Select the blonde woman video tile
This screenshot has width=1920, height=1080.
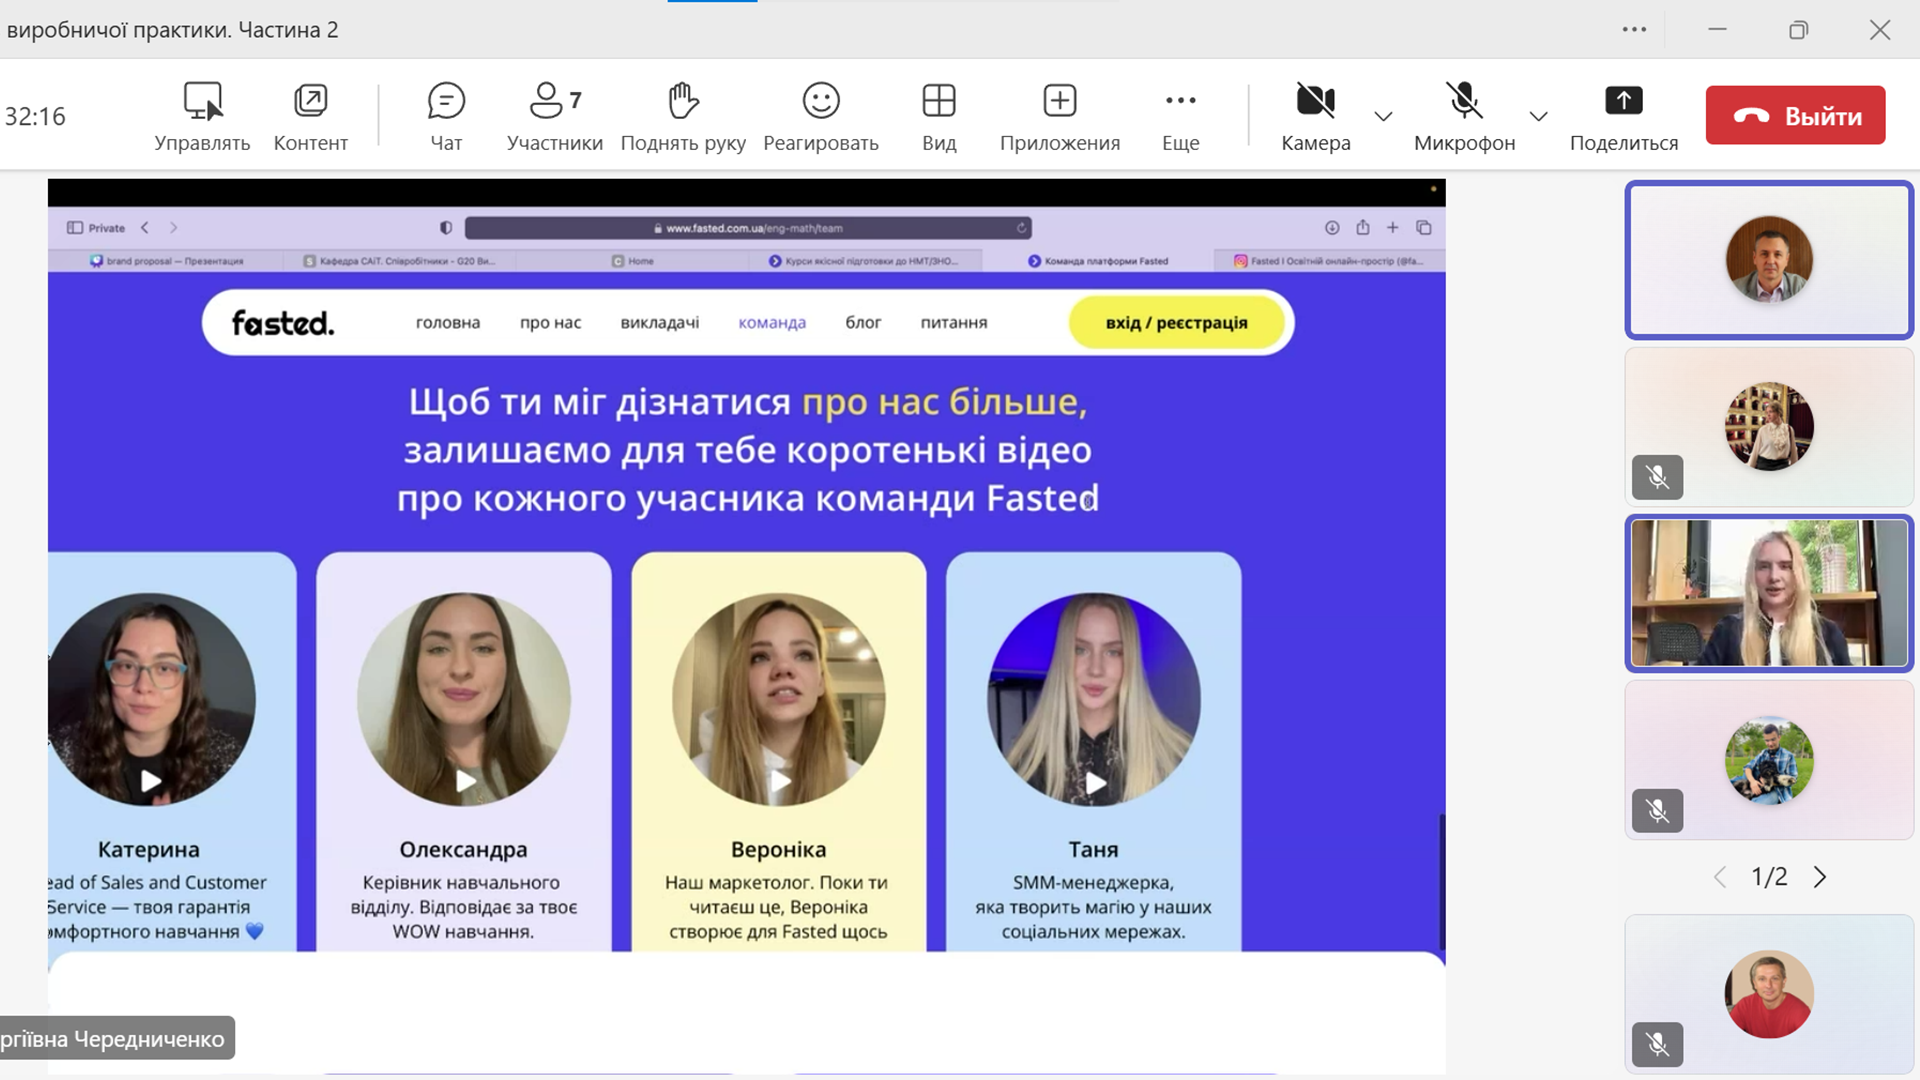click(x=1769, y=593)
